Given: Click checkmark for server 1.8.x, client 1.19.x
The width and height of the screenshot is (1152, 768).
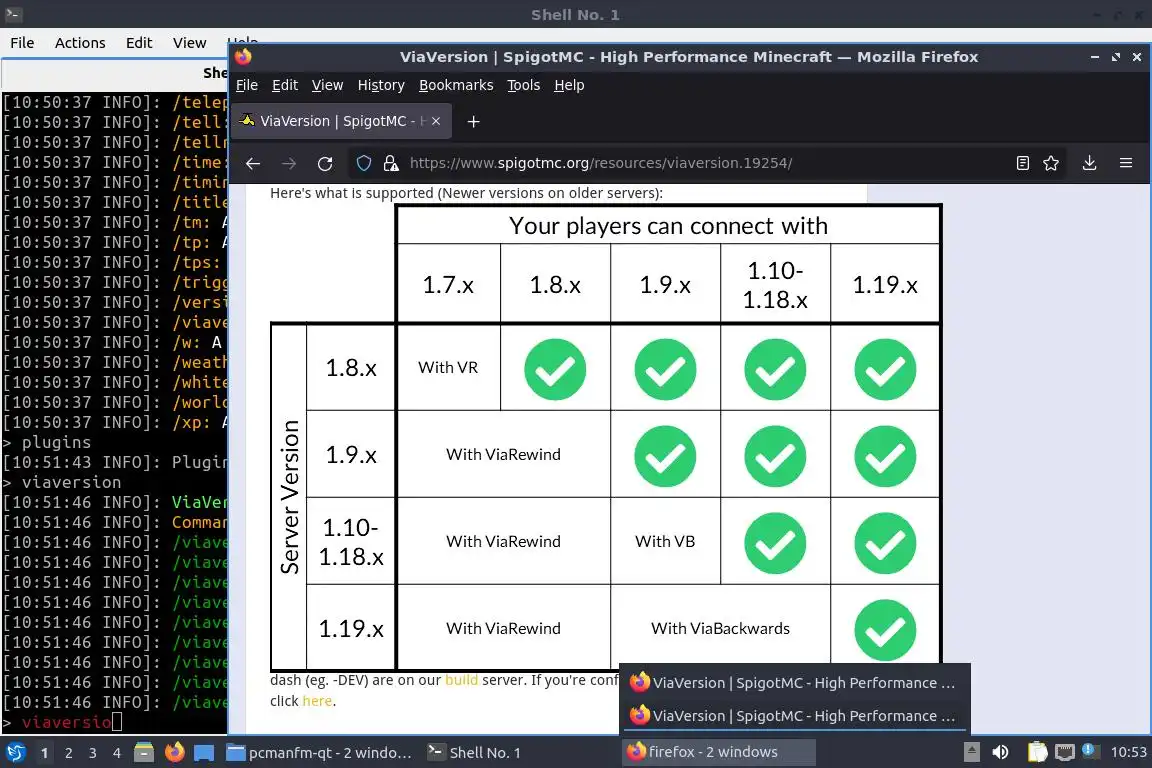Looking at the screenshot, I should [x=885, y=369].
